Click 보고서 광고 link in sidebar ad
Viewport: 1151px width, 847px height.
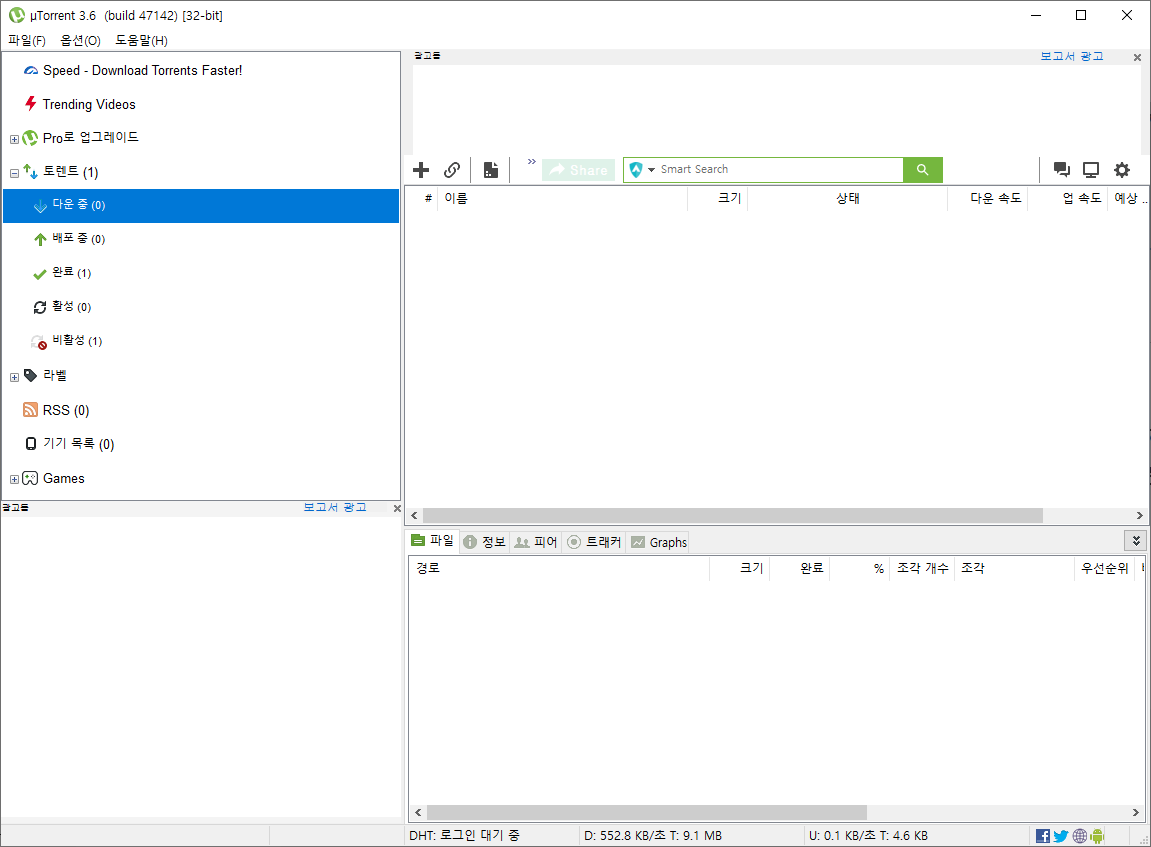click(x=335, y=507)
